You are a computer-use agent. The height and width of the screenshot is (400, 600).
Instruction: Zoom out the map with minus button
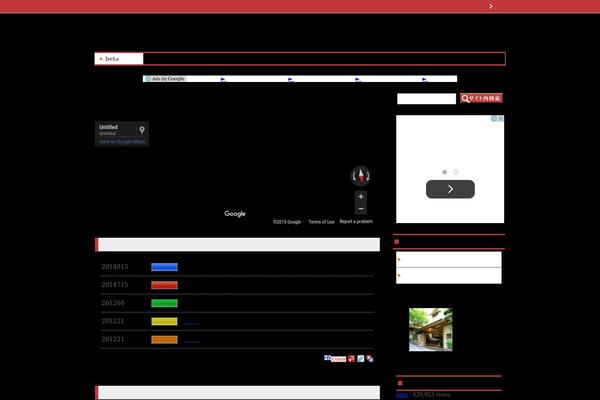point(360,209)
